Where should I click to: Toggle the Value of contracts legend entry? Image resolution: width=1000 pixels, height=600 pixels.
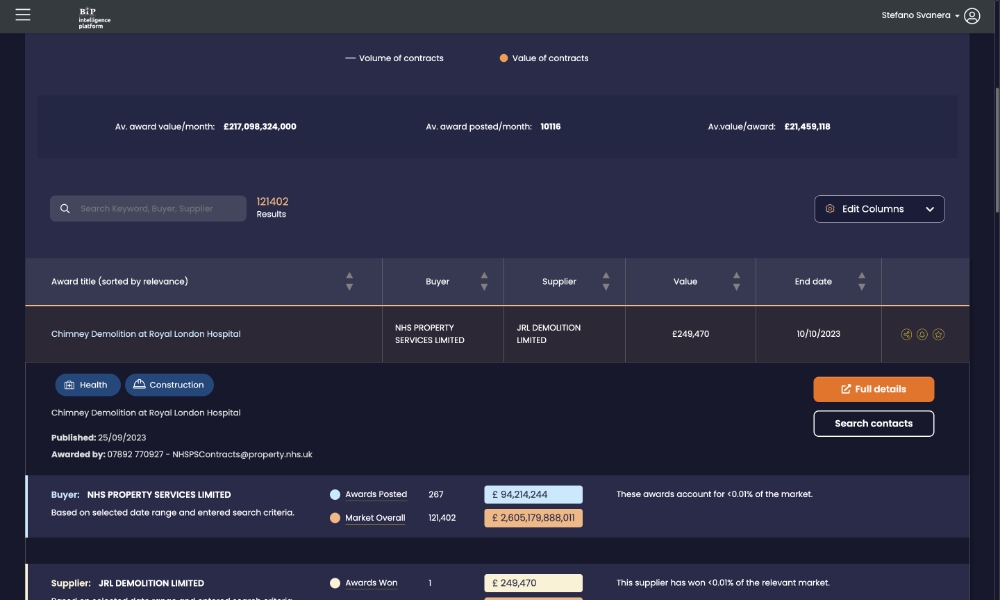click(543, 58)
